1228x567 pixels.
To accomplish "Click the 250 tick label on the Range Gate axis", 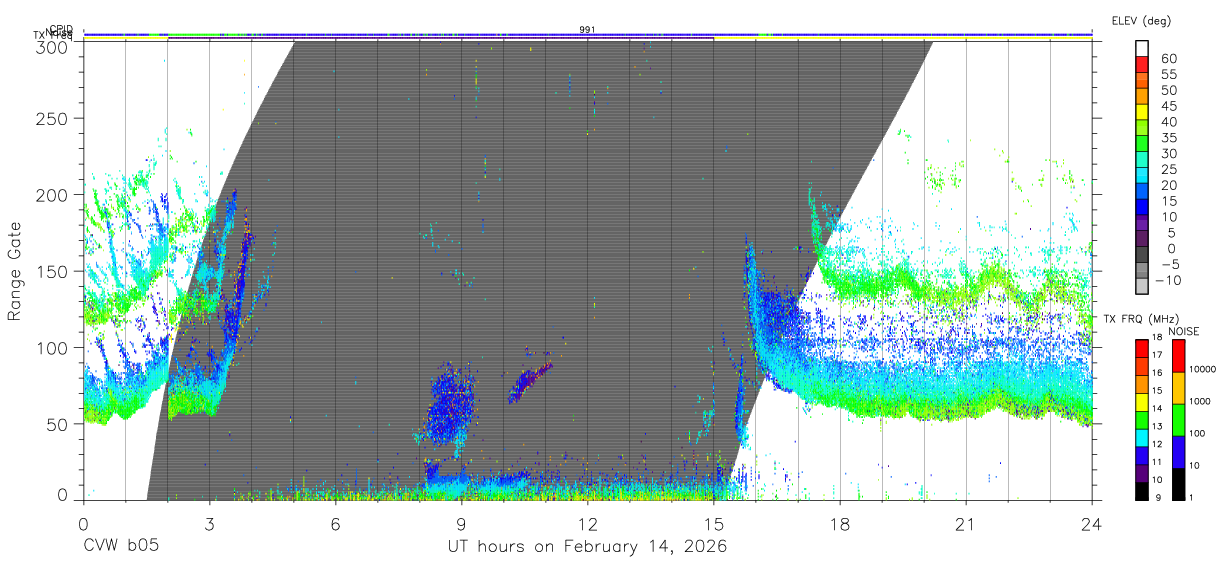I will coord(51,118).
